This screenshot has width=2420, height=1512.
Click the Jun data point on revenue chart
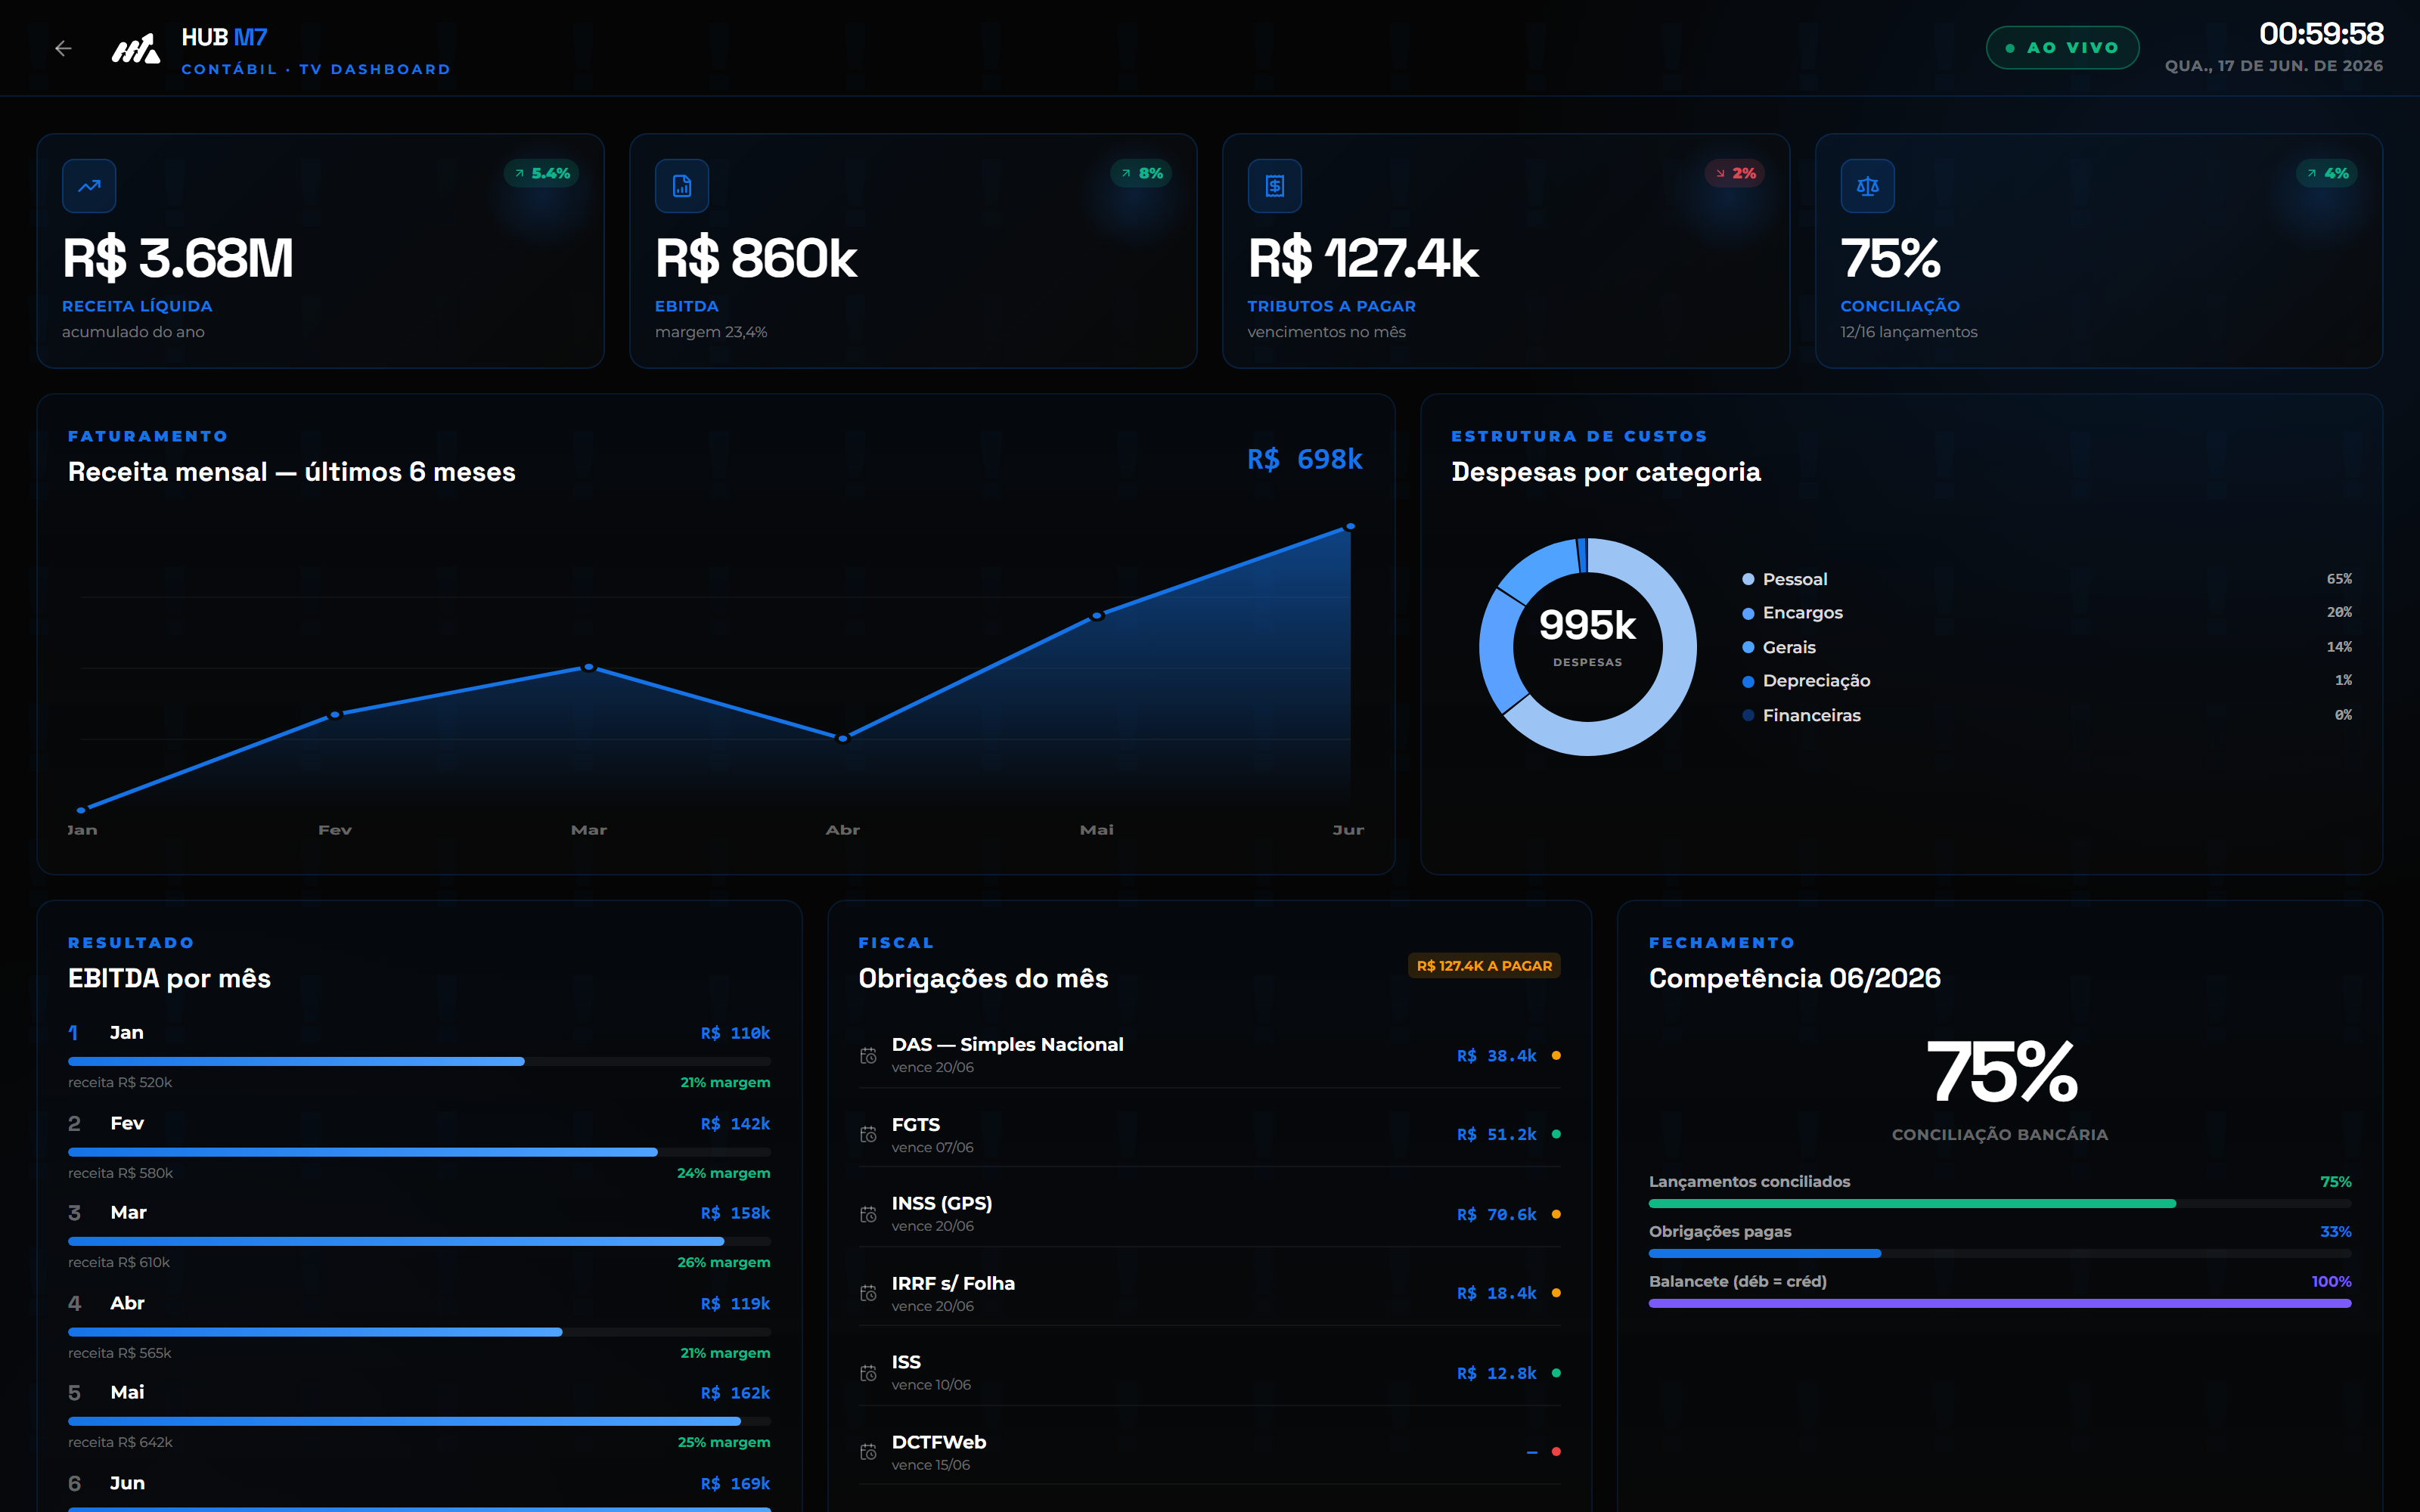[x=1350, y=526]
